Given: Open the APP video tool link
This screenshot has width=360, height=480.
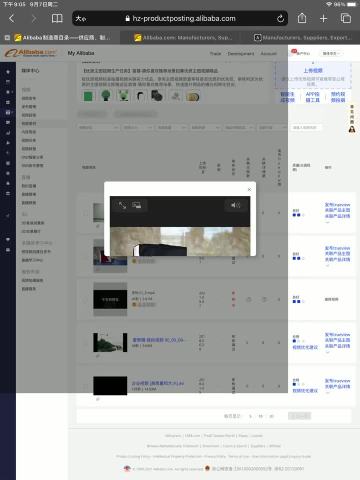Looking at the screenshot, I should click(x=312, y=97).
